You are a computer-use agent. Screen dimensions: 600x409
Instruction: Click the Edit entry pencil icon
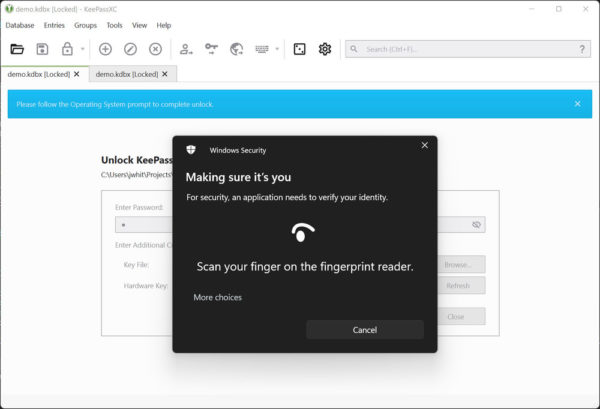tap(130, 49)
